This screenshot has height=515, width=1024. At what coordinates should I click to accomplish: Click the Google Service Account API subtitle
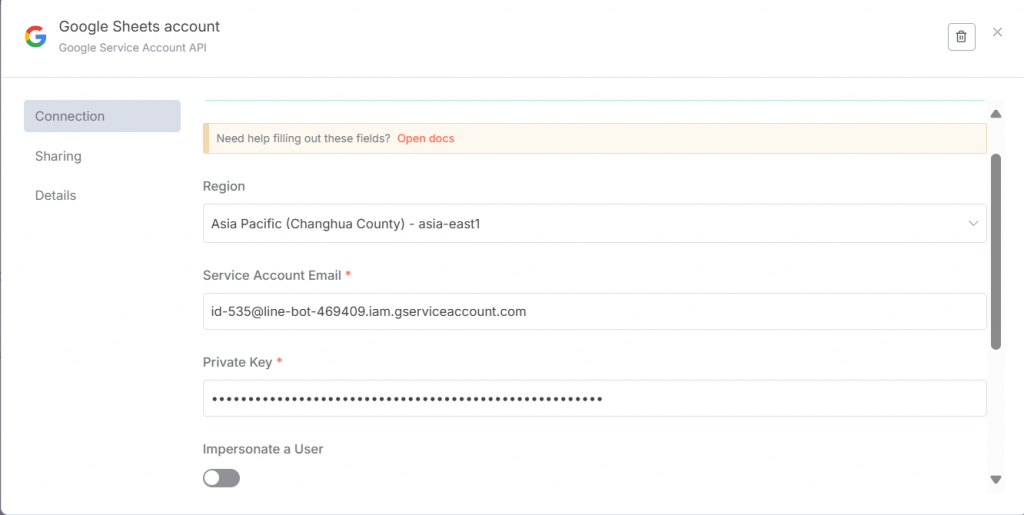pos(133,48)
